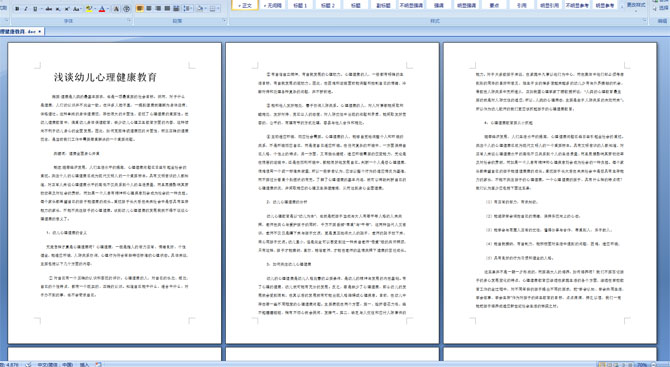Viewport: 670px width, 367px height.
Task: Switch to the open .doc document tab
Action: 21,31
